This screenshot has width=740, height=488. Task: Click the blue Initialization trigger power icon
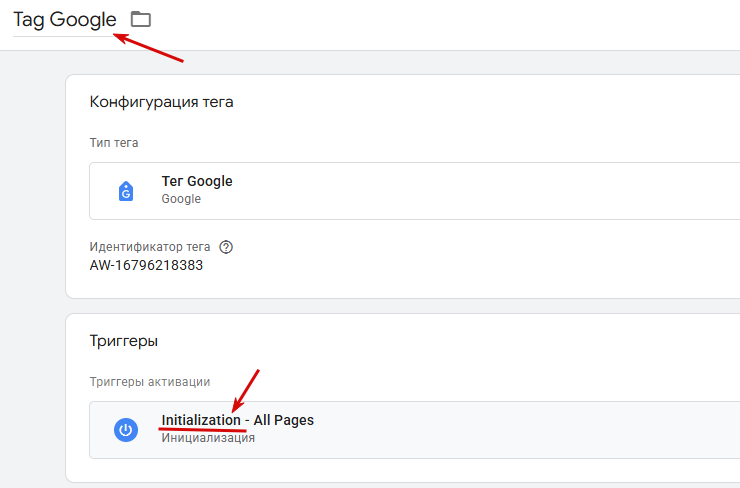point(126,429)
